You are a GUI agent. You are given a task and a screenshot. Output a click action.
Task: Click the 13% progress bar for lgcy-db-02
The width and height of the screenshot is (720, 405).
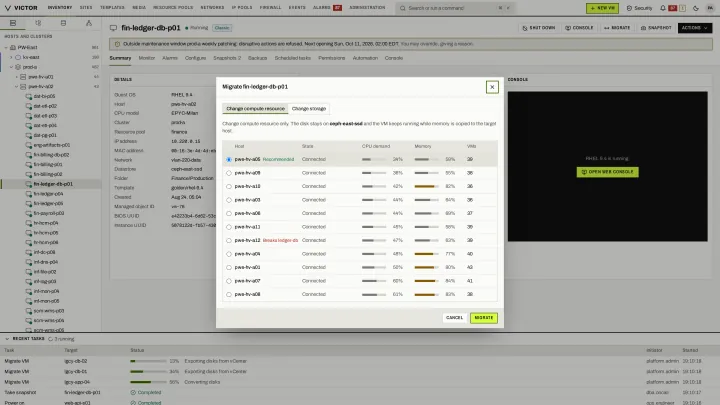click(x=148, y=361)
